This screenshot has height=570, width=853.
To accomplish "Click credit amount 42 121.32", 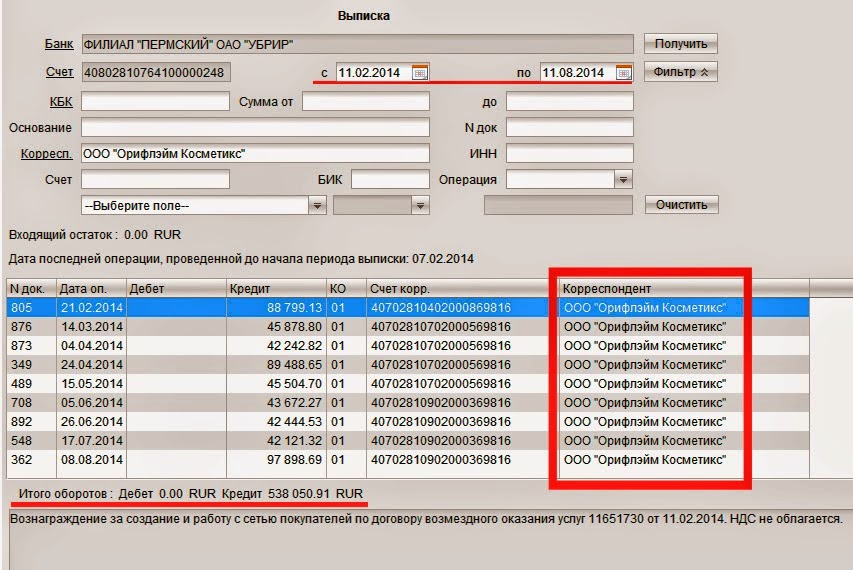I will point(294,441).
